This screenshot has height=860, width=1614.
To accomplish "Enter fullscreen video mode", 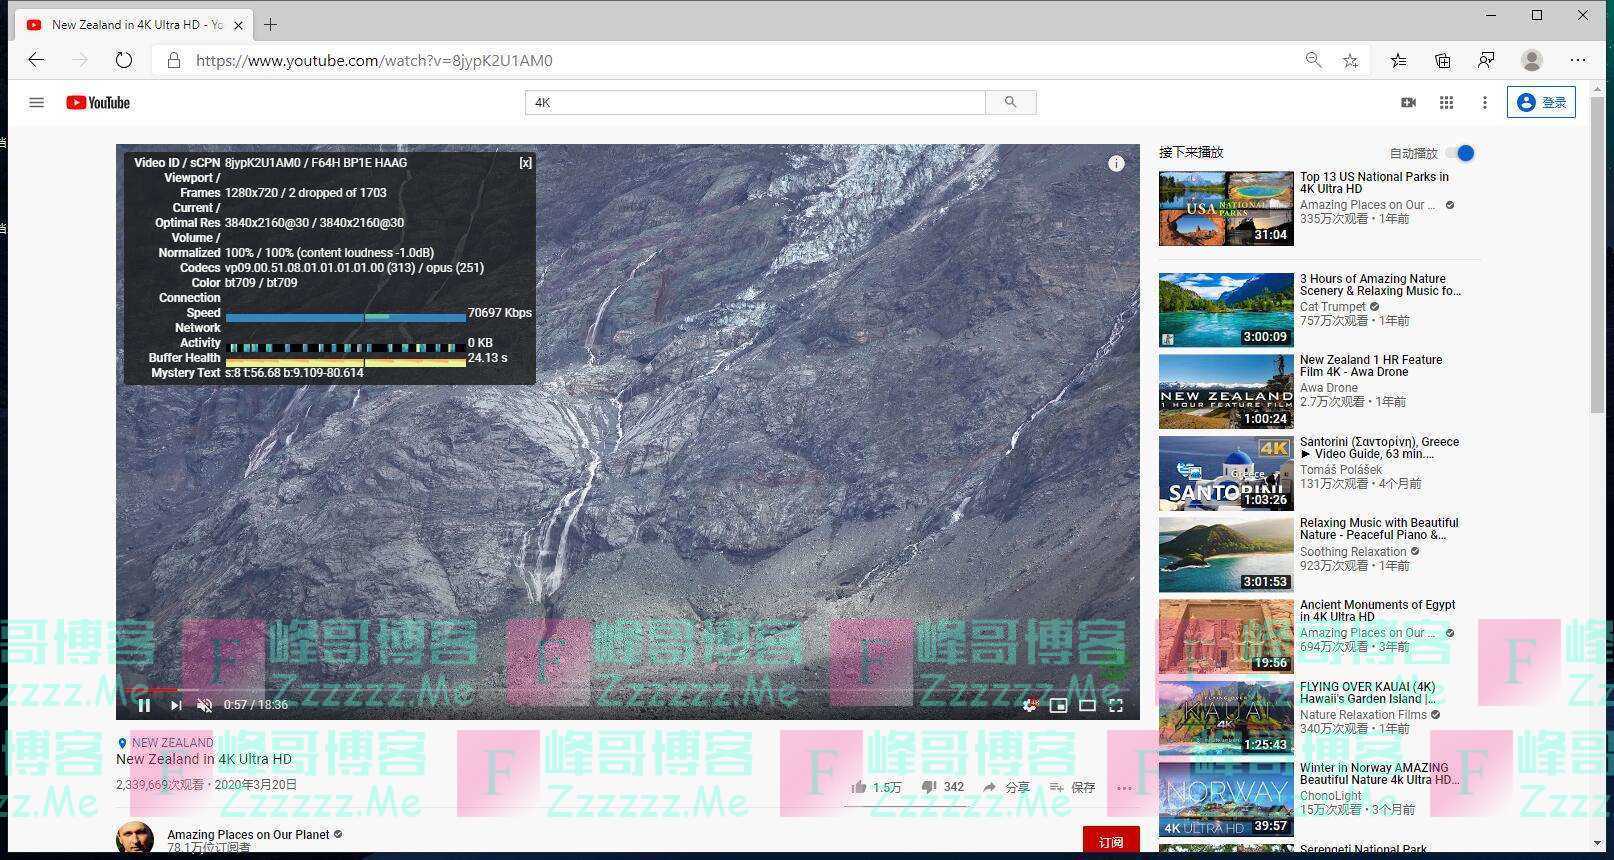I will point(1116,705).
